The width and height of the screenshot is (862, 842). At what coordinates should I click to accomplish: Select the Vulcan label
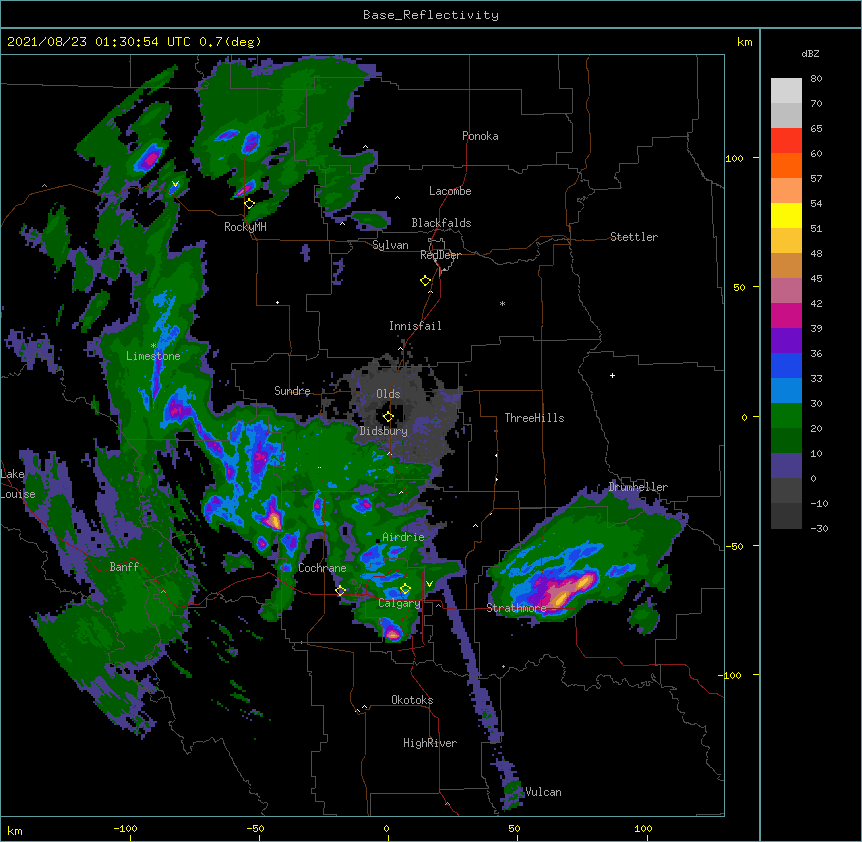point(543,792)
